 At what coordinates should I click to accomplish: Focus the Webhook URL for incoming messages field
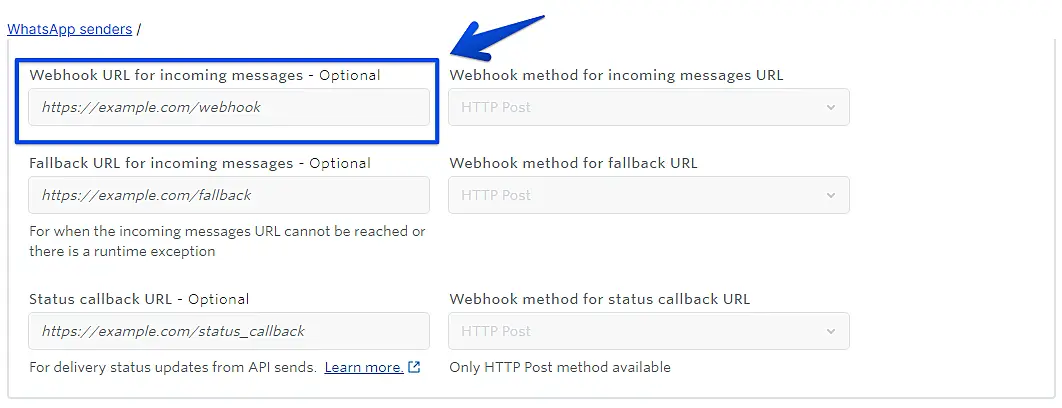pyautogui.click(x=229, y=107)
